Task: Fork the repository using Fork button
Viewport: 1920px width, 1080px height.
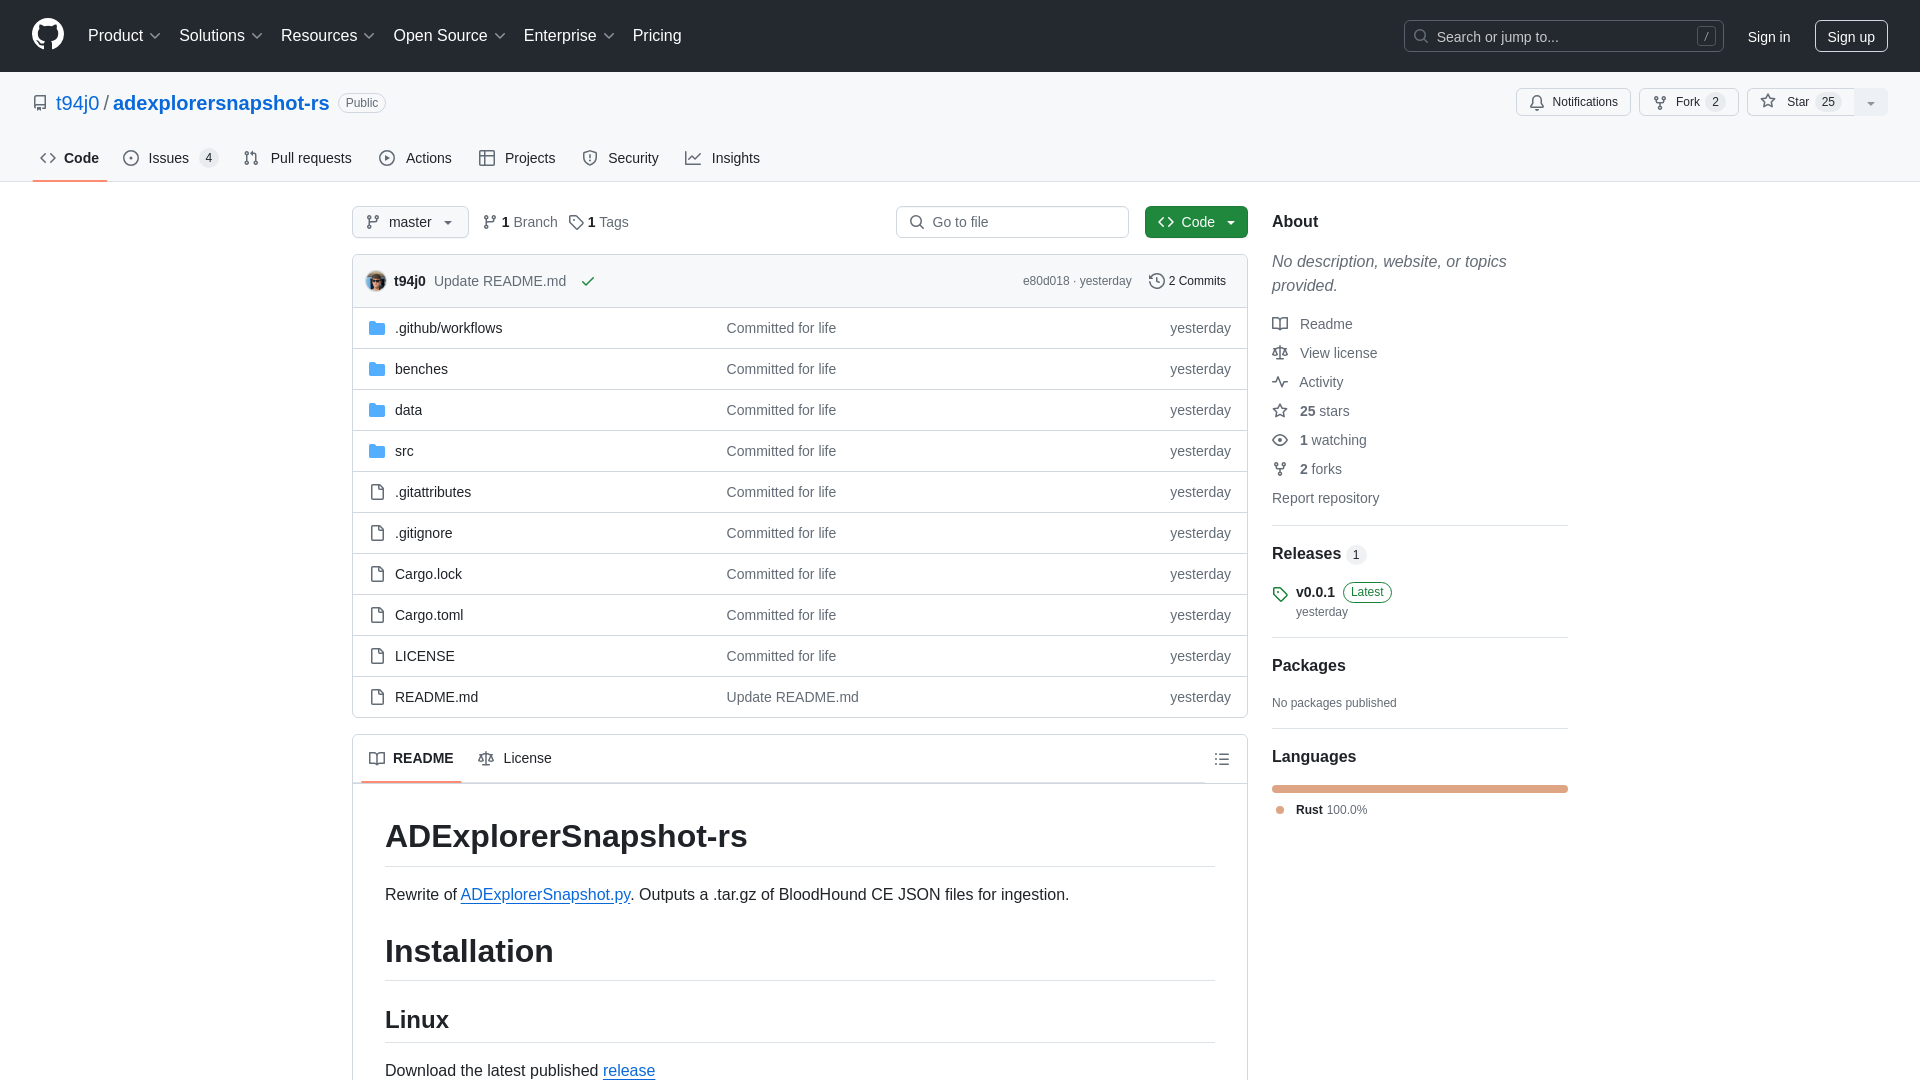Action: tap(1688, 102)
